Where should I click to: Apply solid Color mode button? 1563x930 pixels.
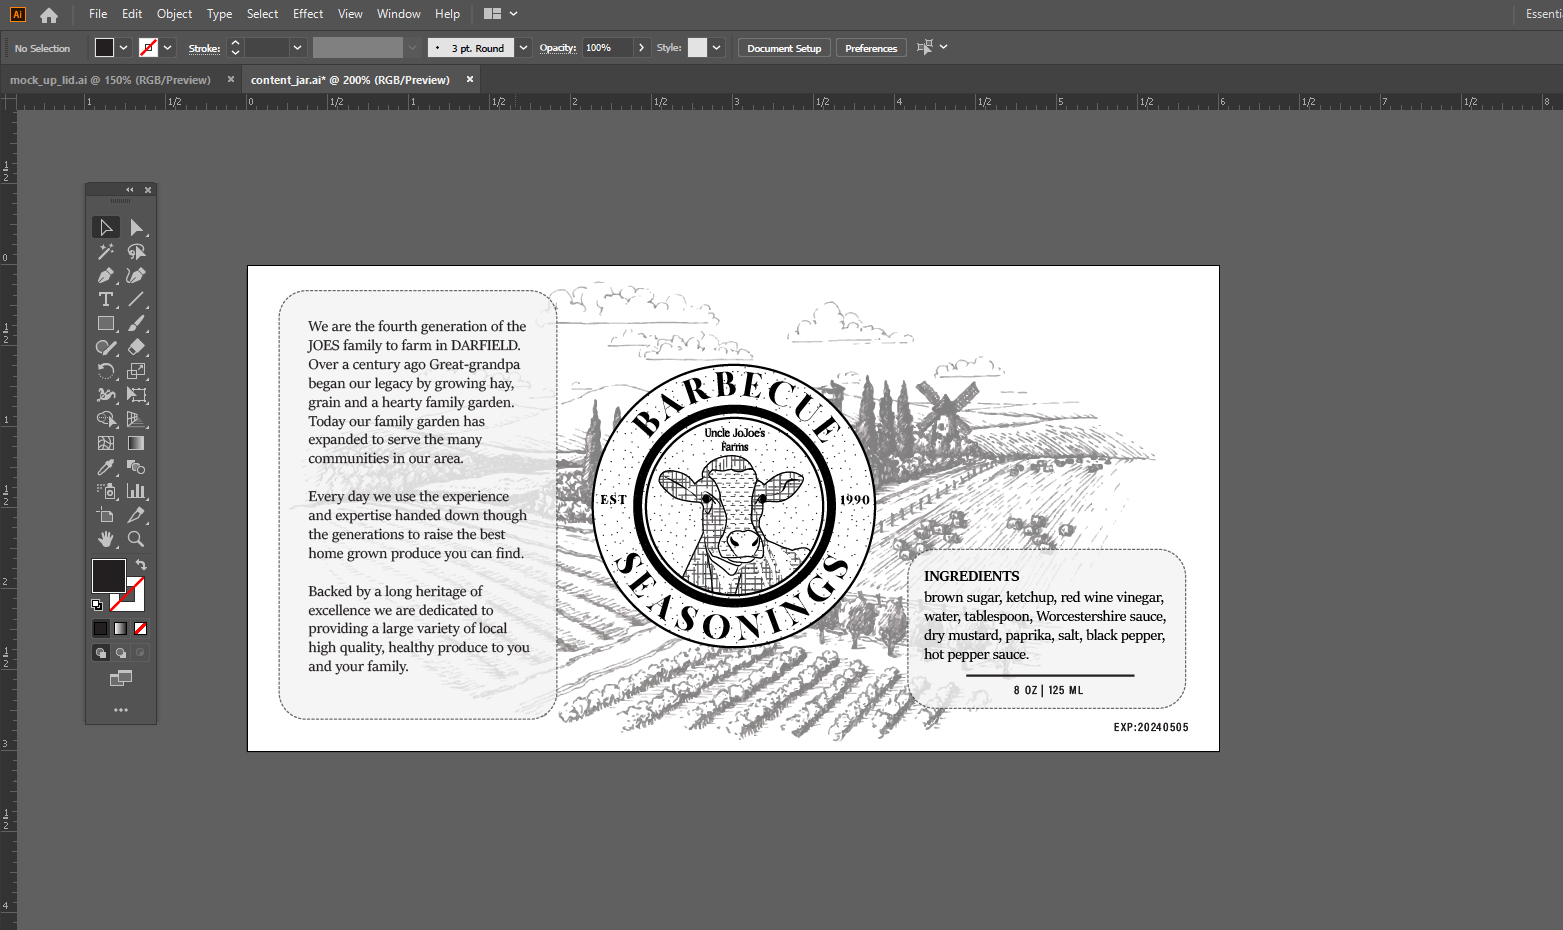click(x=101, y=628)
